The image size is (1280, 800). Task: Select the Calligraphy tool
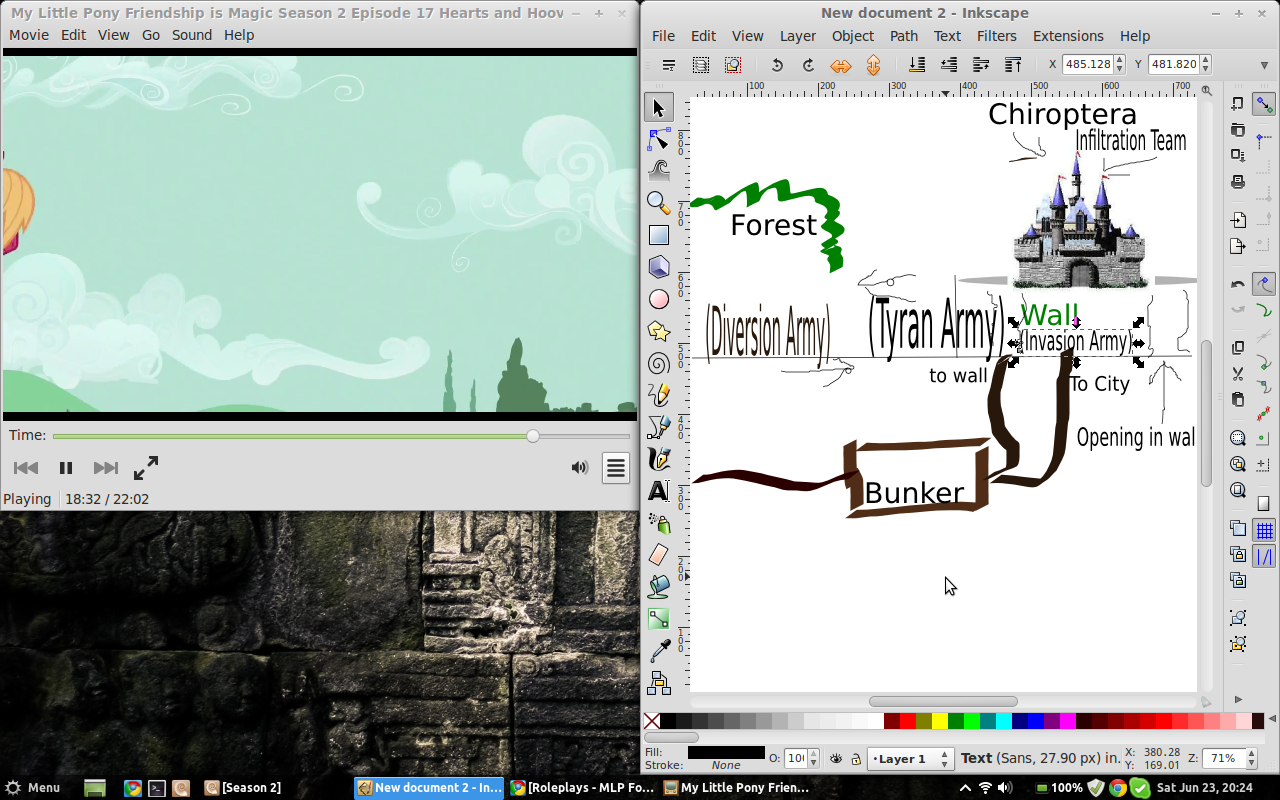659,459
